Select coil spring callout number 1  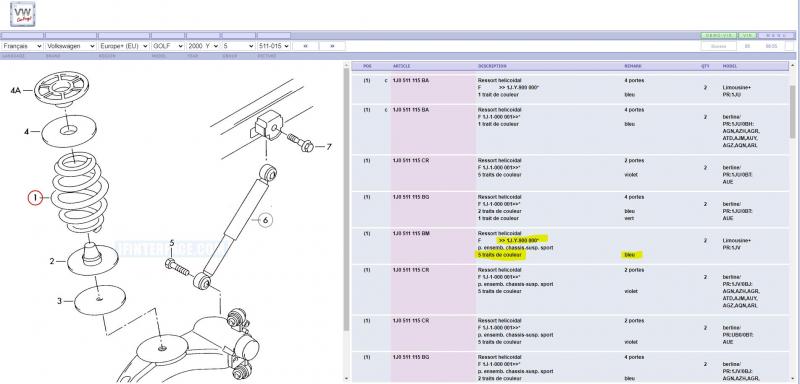click(x=35, y=198)
